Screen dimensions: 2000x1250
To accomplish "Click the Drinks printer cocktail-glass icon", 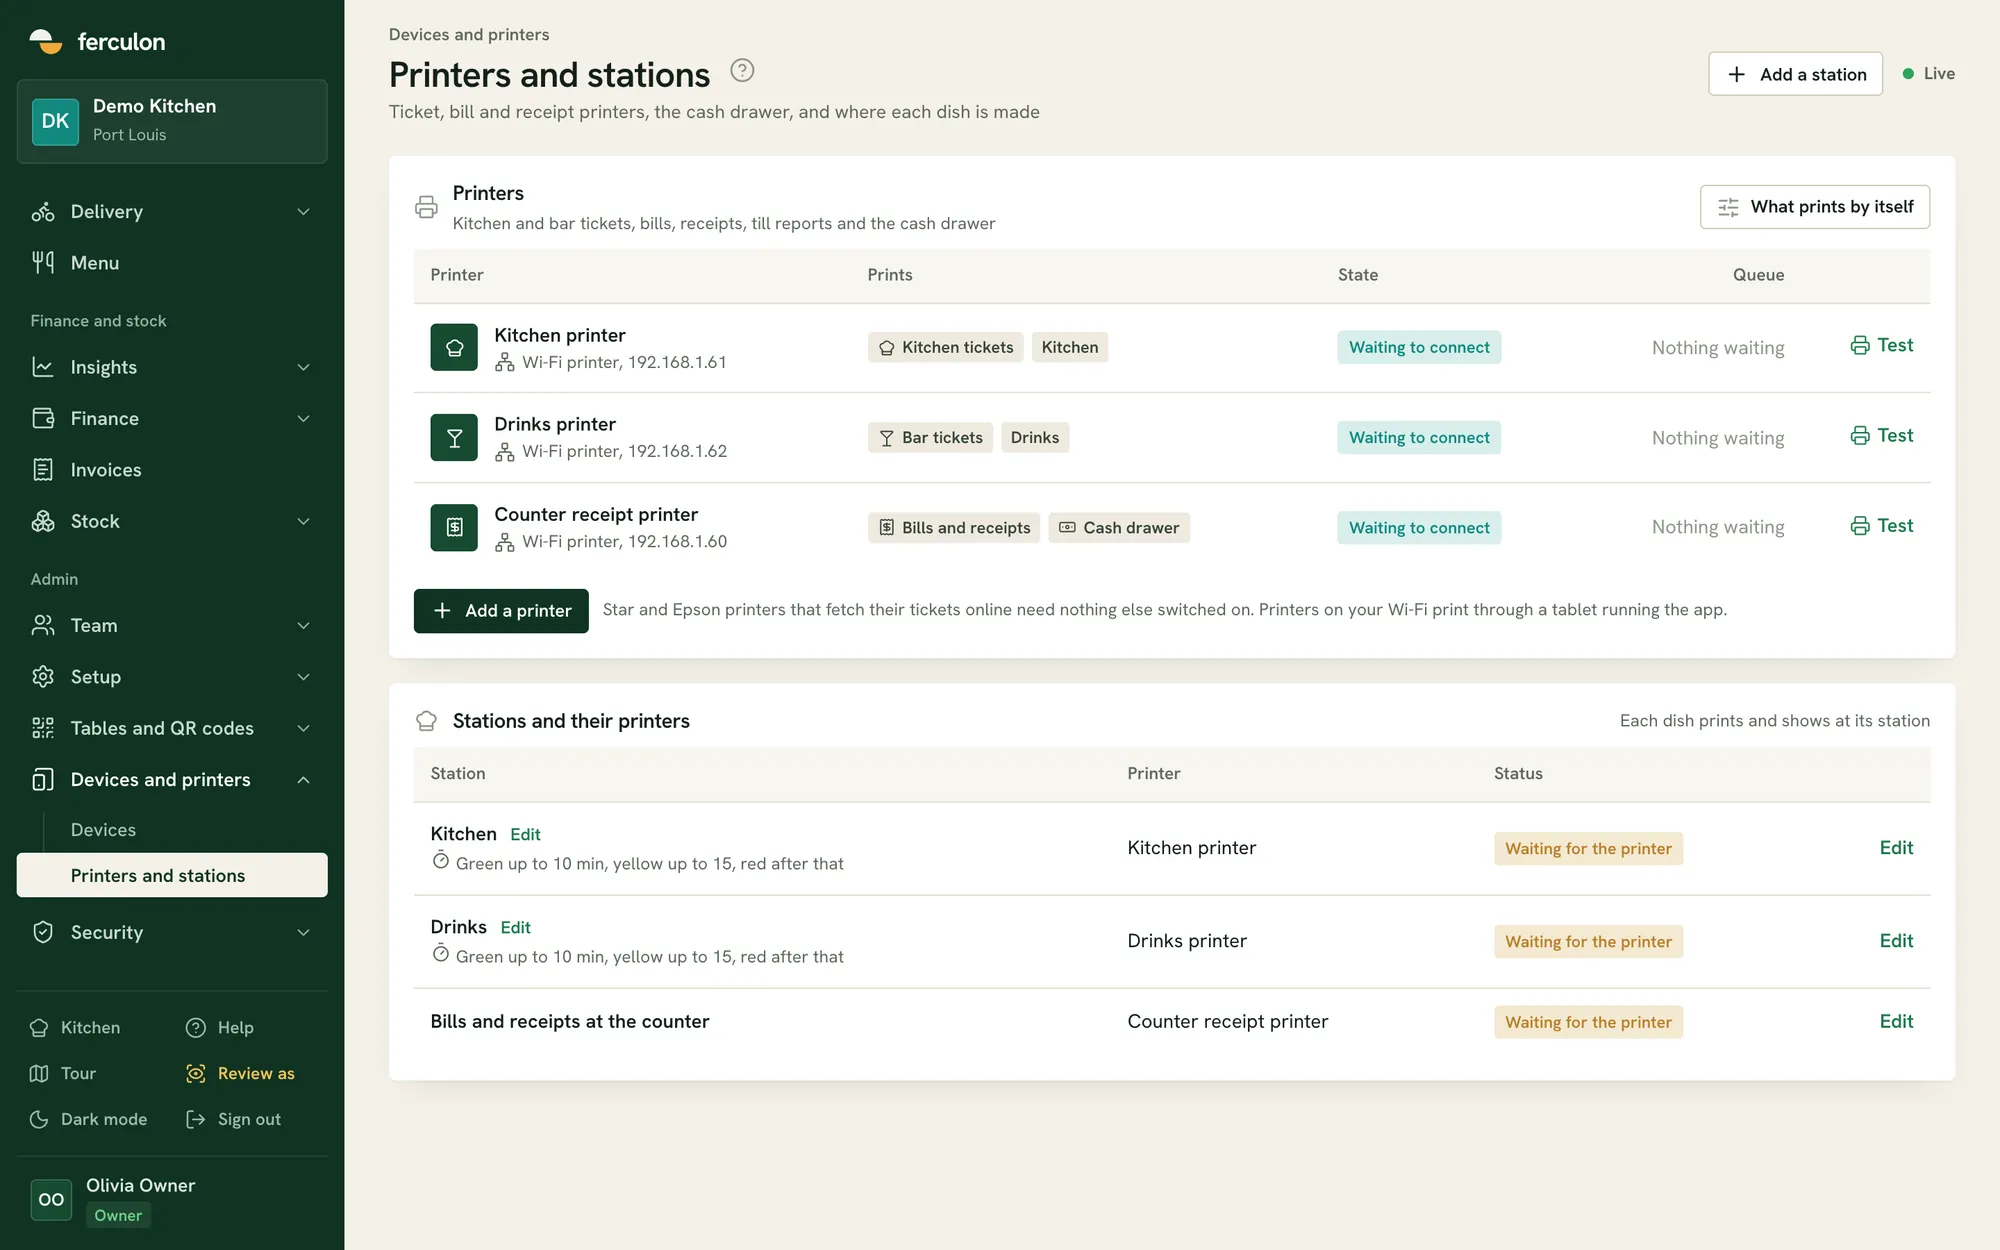I will coord(454,437).
